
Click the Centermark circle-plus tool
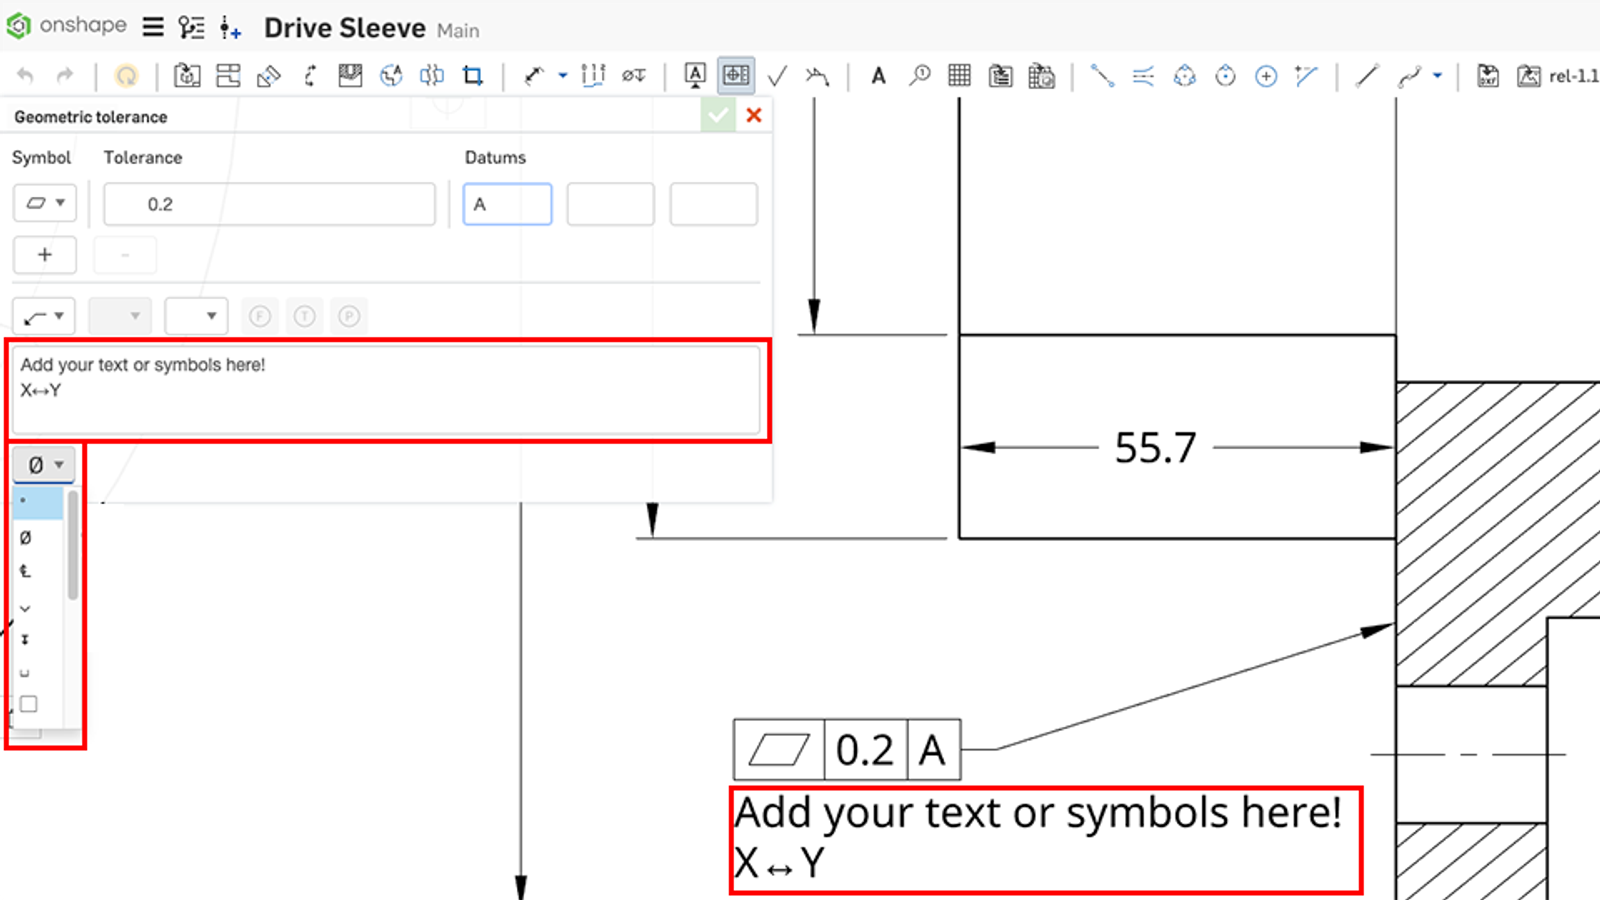coord(1266,76)
